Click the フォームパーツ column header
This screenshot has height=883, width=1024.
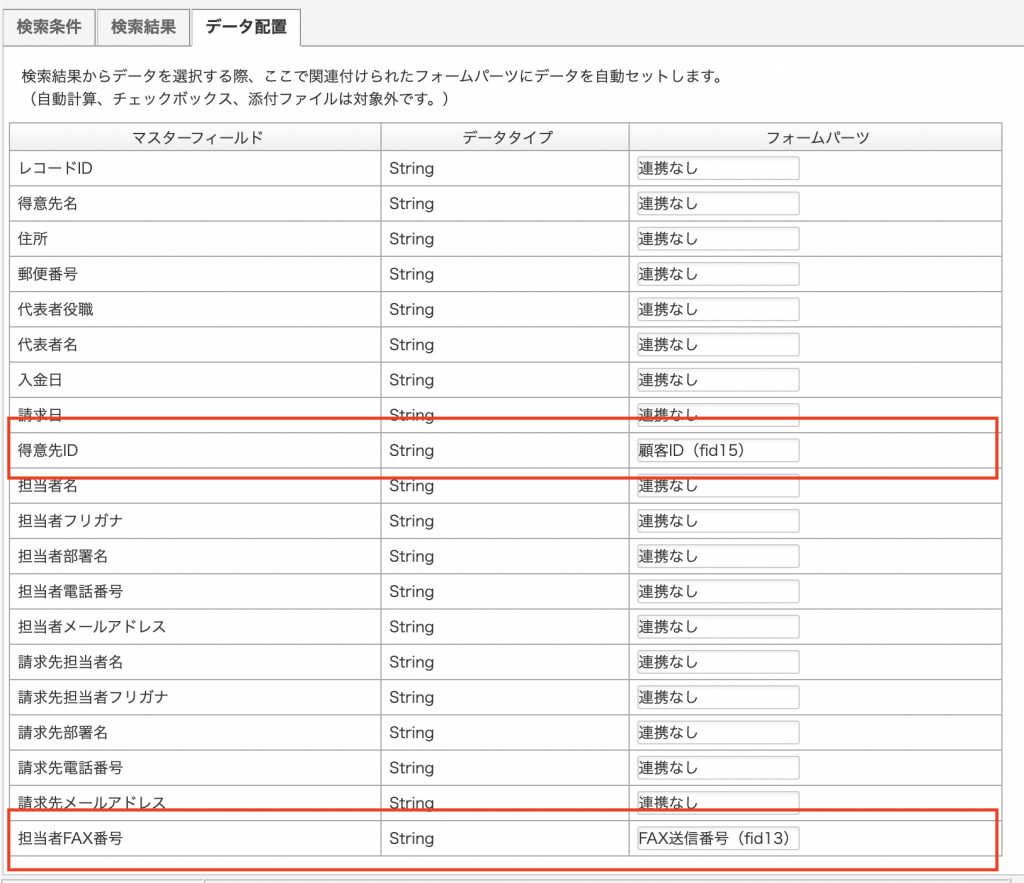(817, 138)
